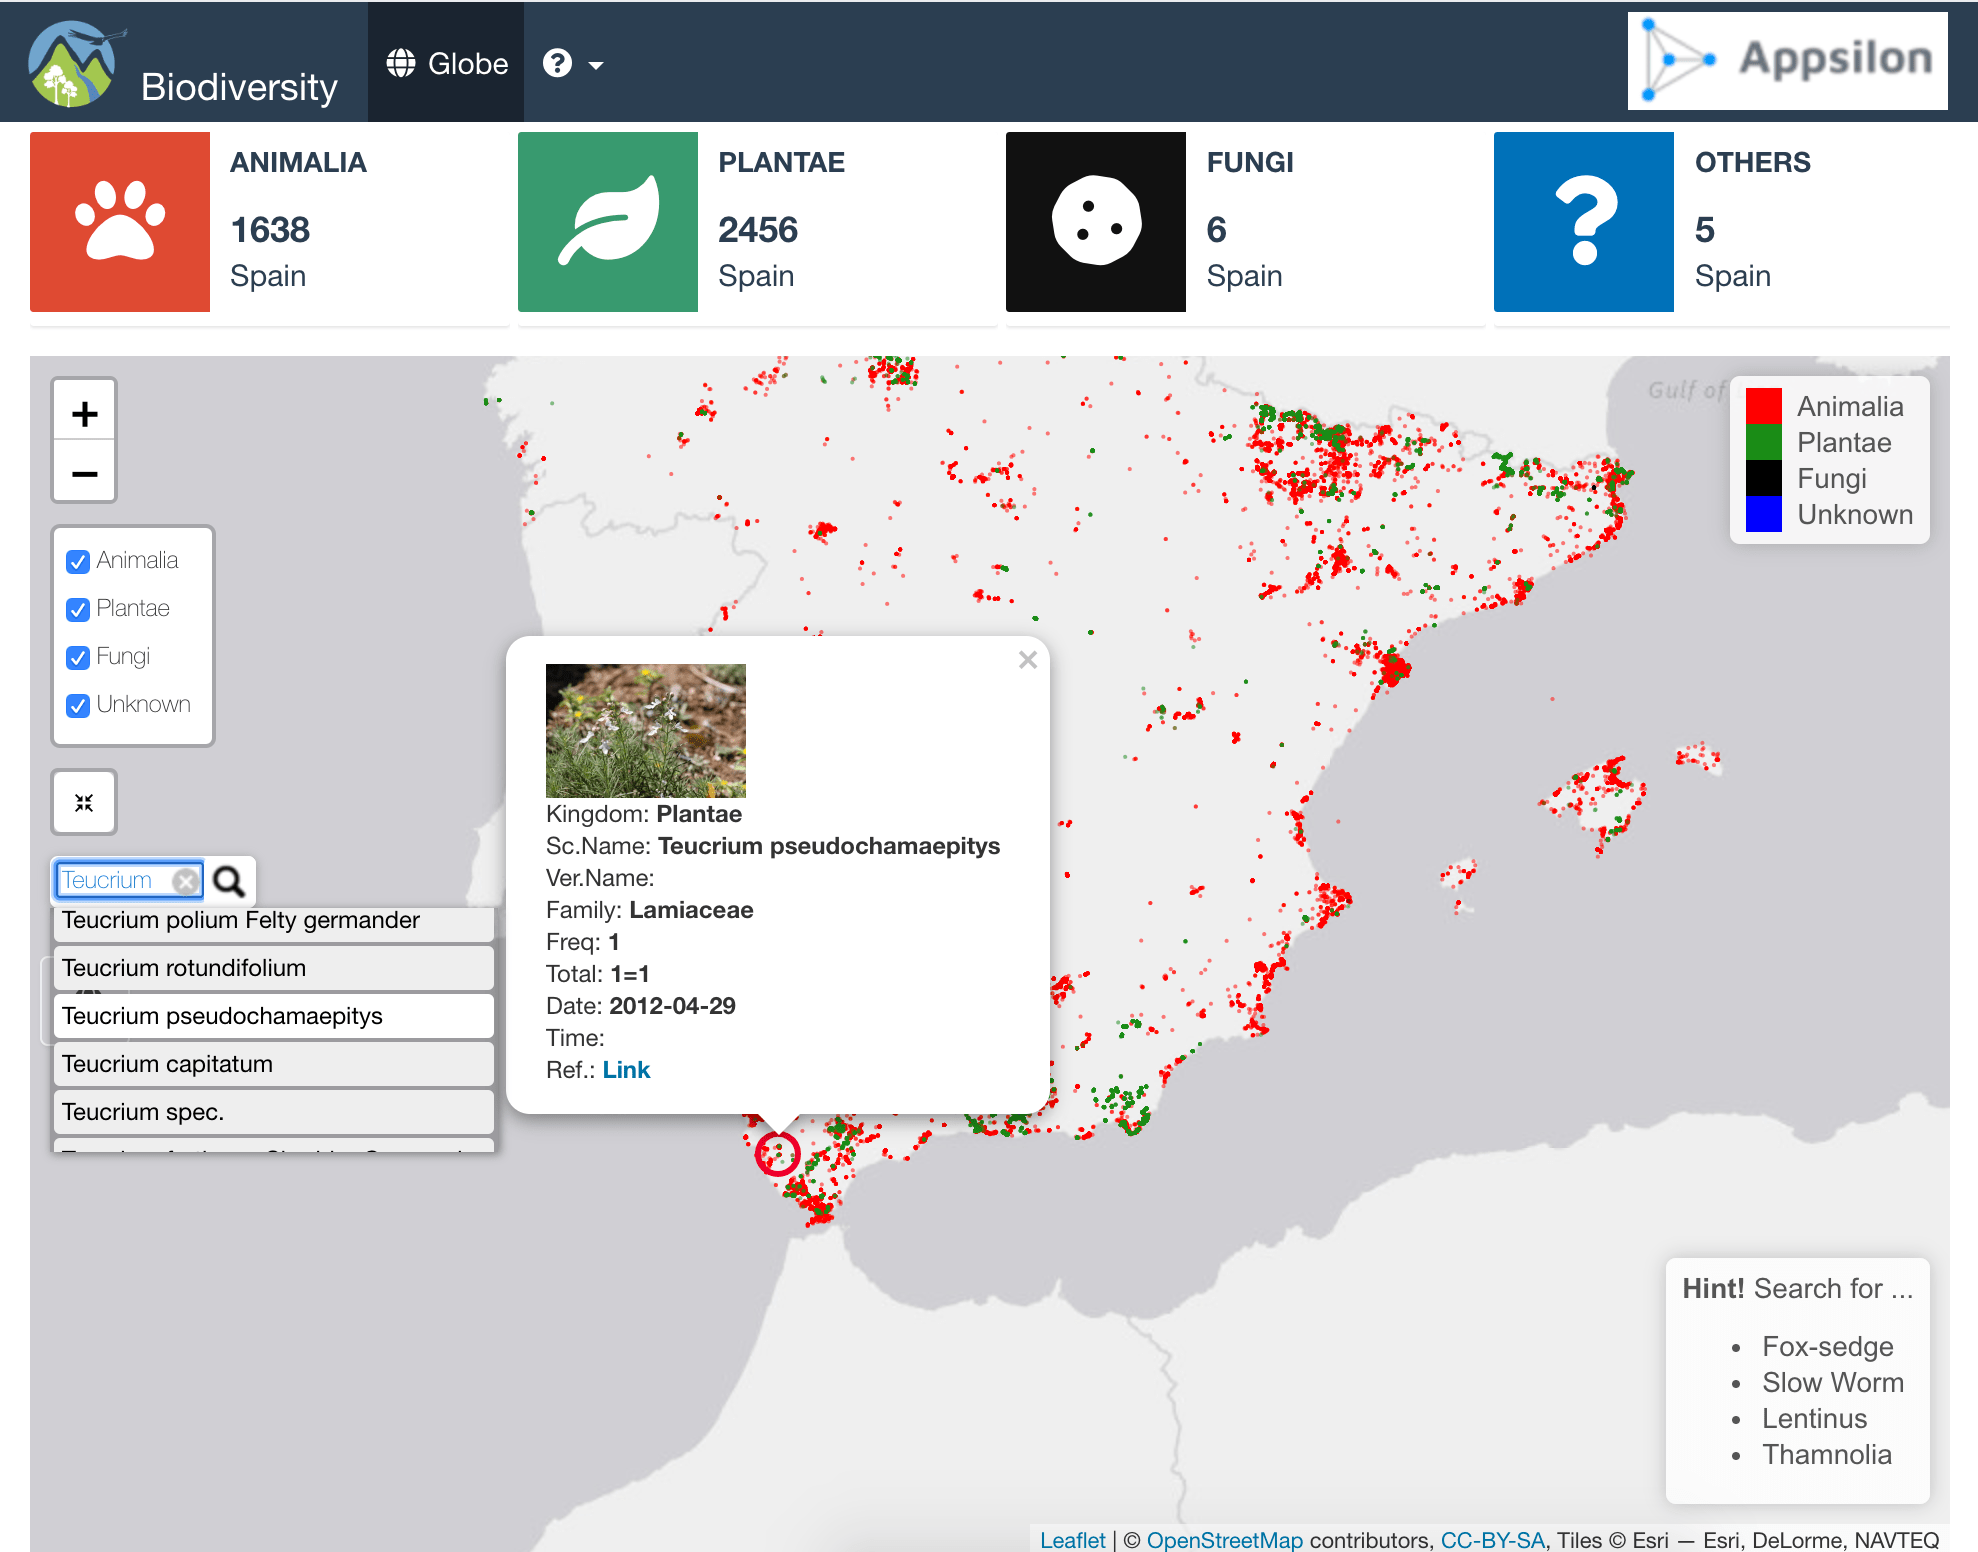Click the collapse arrows map button
This screenshot has height=1552, width=1978.
pos(84,802)
